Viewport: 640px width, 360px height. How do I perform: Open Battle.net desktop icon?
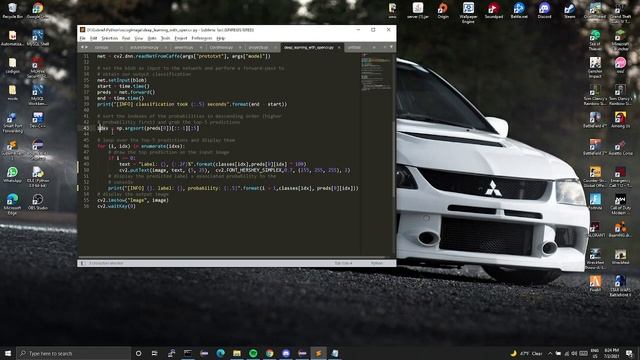coord(519,11)
